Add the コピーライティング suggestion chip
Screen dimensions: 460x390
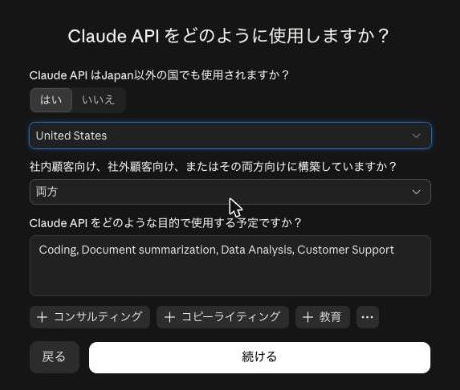(222, 317)
